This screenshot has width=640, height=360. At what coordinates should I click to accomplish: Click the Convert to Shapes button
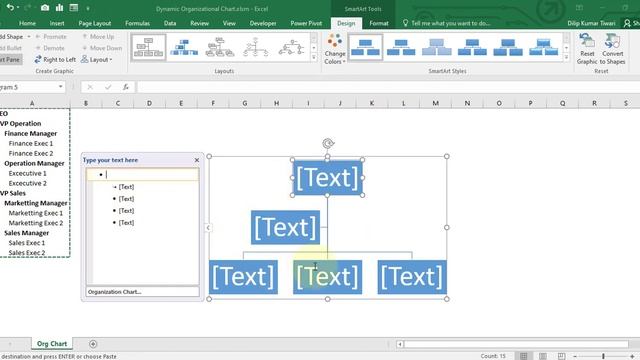[x=613, y=49]
